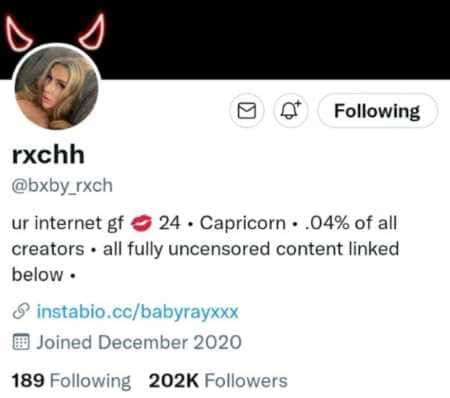Click the Joined December 2020 text
The height and width of the screenshot is (398, 450).
tap(139, 342)
